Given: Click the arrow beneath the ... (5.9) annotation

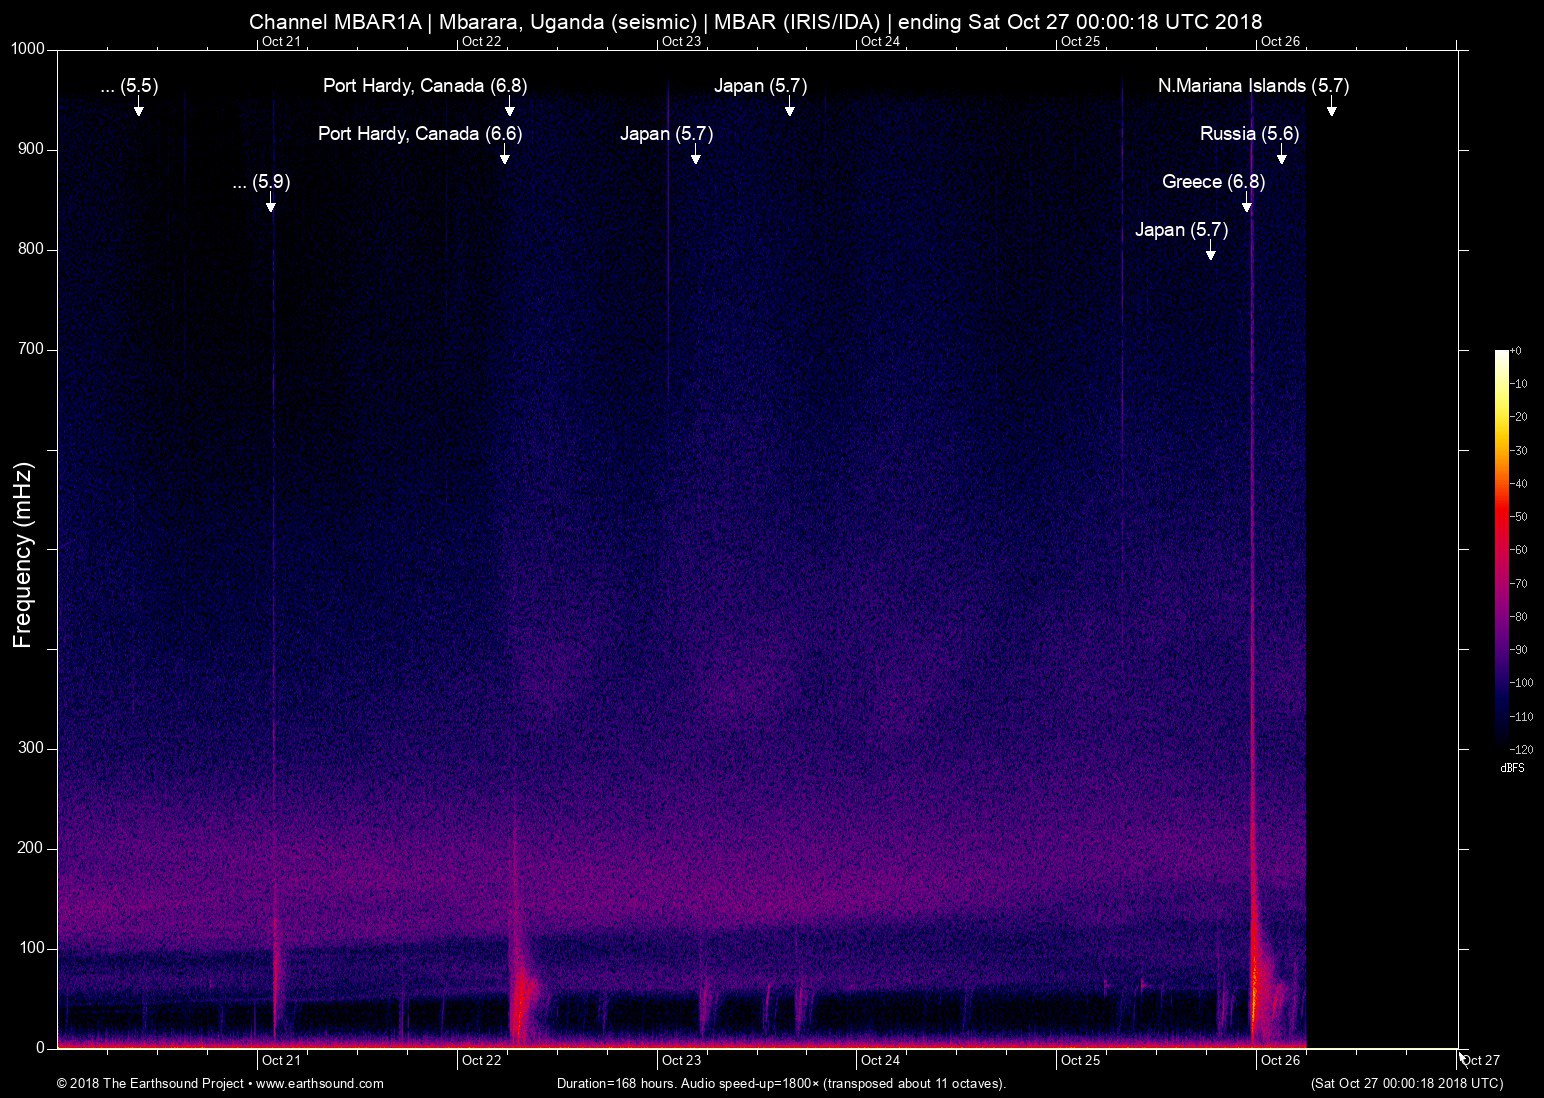Looking at the screenshot, I should point(271,203).
